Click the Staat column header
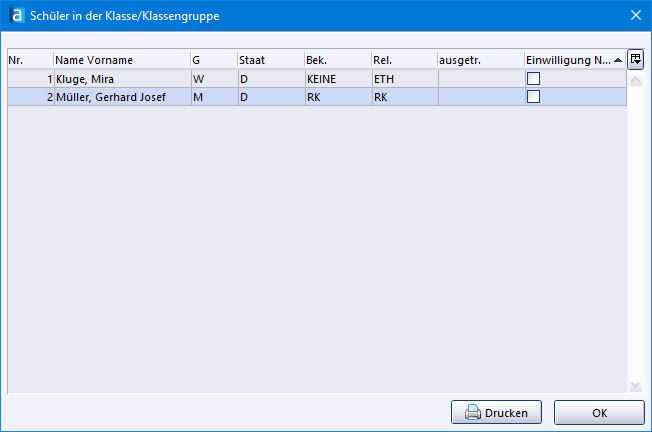The height and width of the screenshot is (432, 652). click(269, 60)
